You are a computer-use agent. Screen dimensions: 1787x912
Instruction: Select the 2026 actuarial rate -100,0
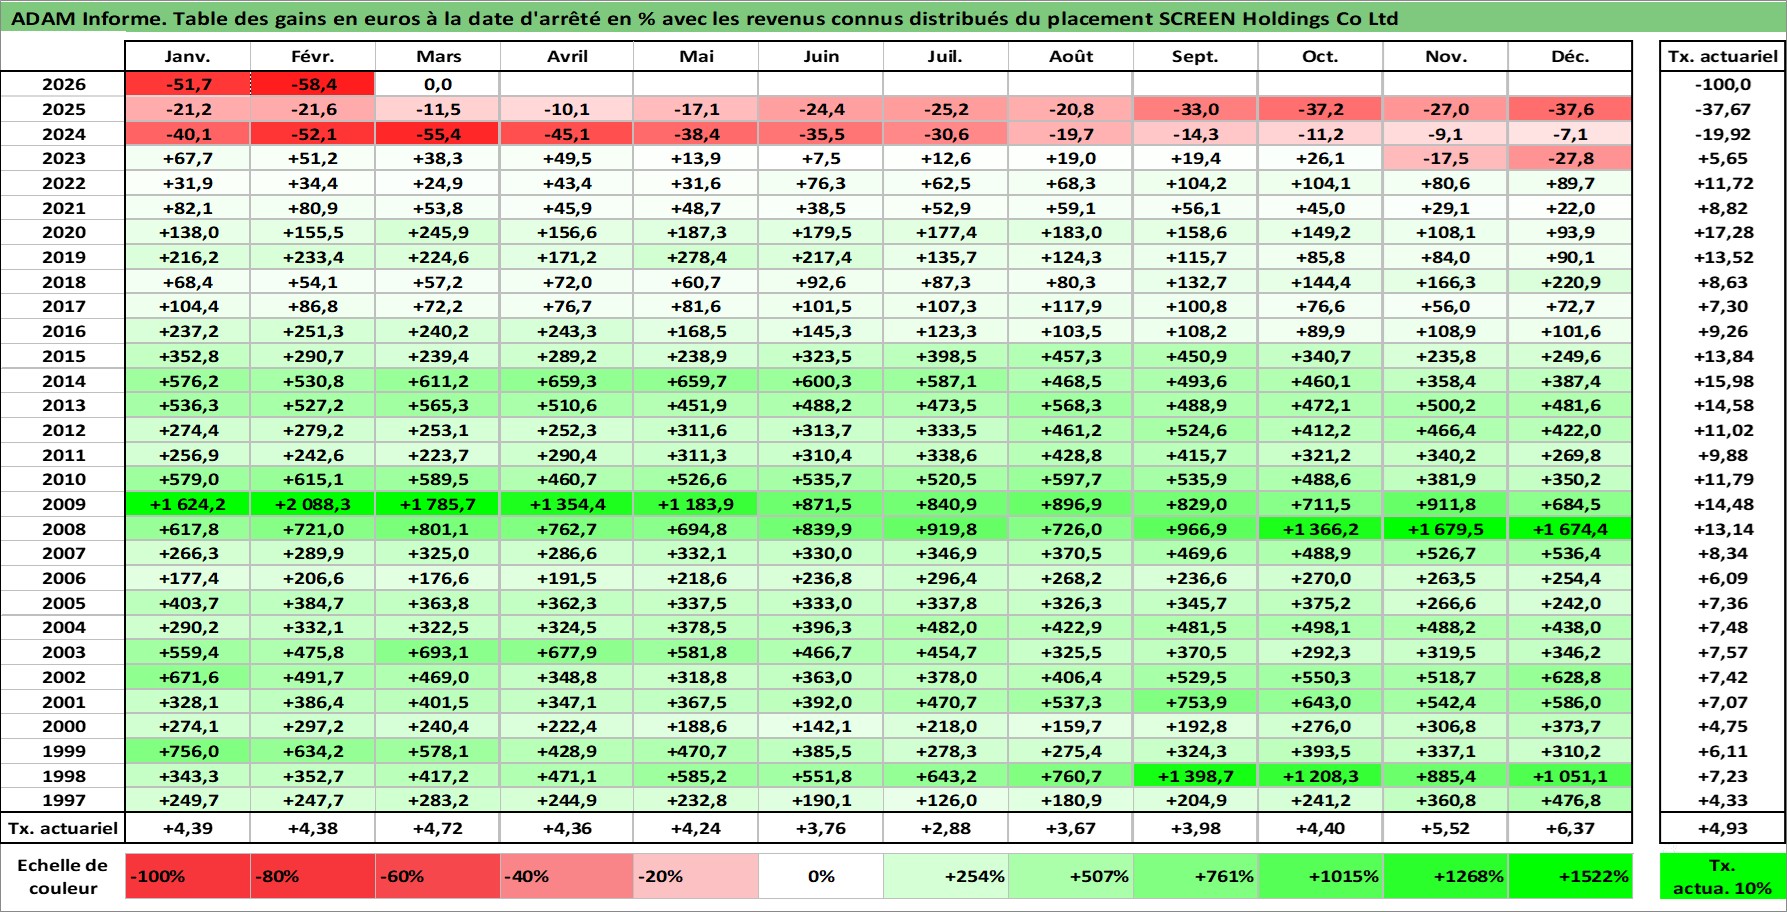(x=1723, y=85)
